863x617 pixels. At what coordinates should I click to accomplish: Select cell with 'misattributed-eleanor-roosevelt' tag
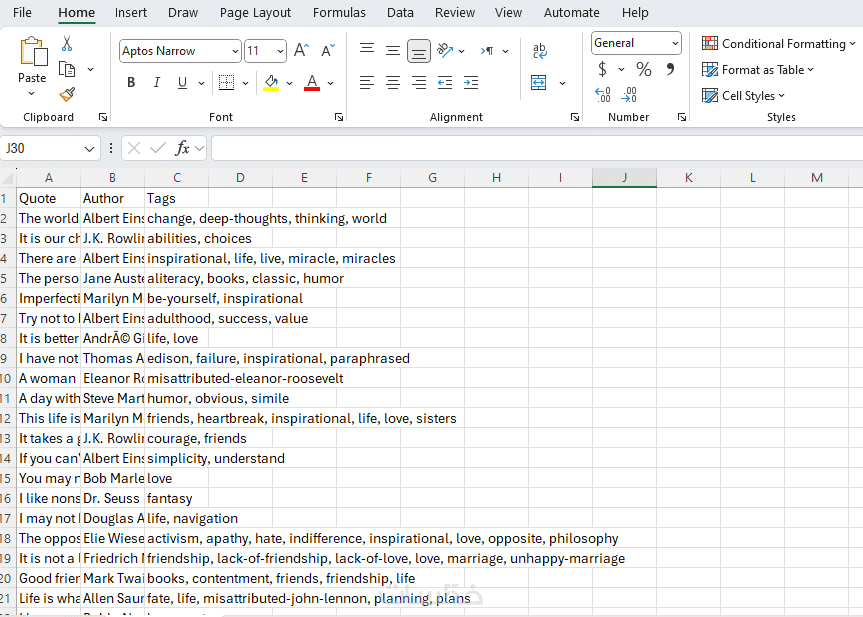[177, 378]
